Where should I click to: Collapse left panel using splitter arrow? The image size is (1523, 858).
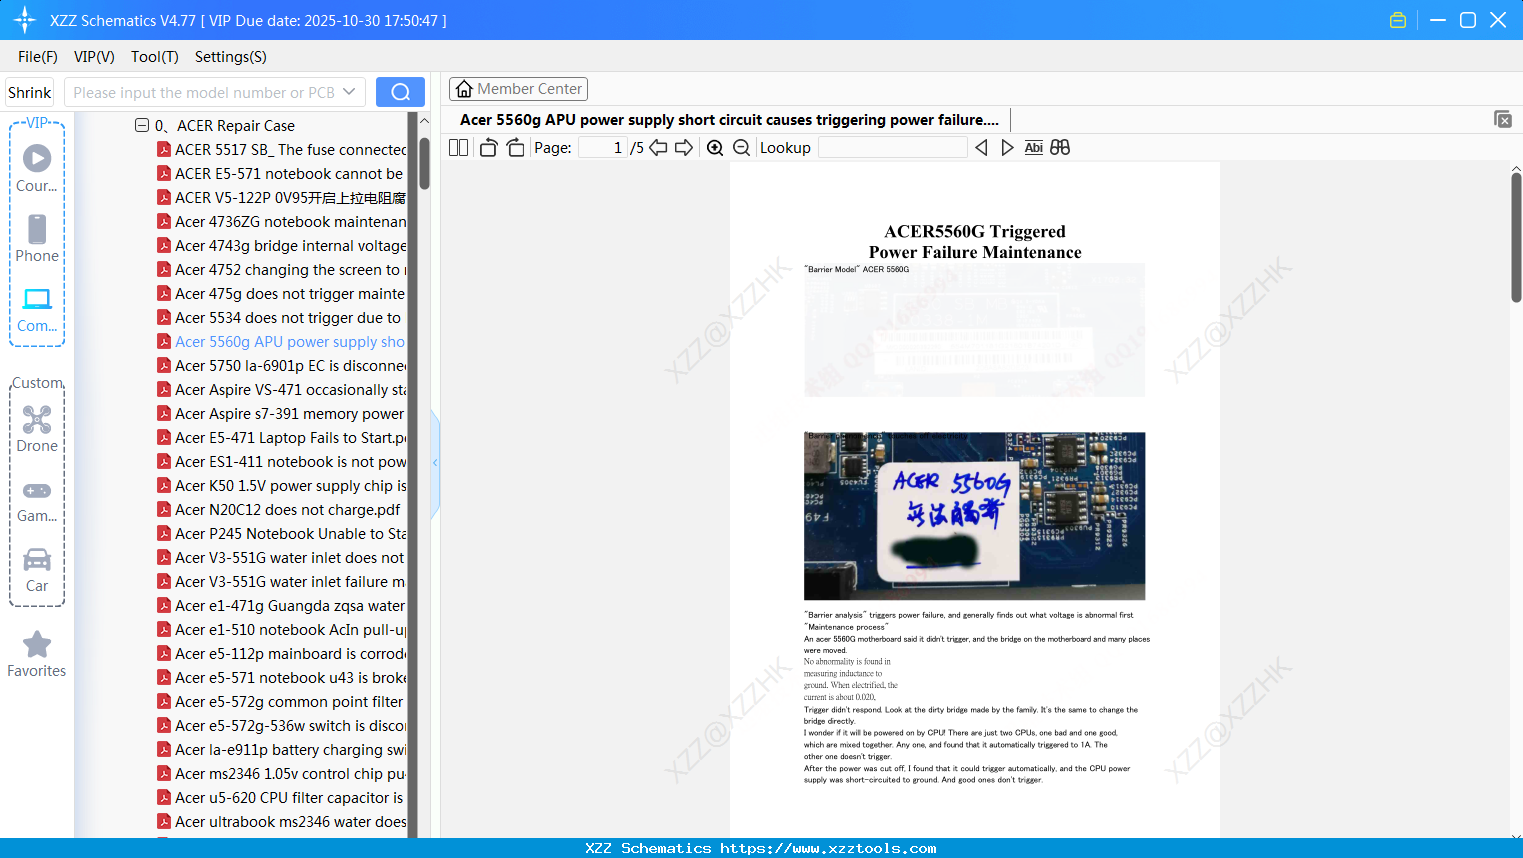point(435,463)
